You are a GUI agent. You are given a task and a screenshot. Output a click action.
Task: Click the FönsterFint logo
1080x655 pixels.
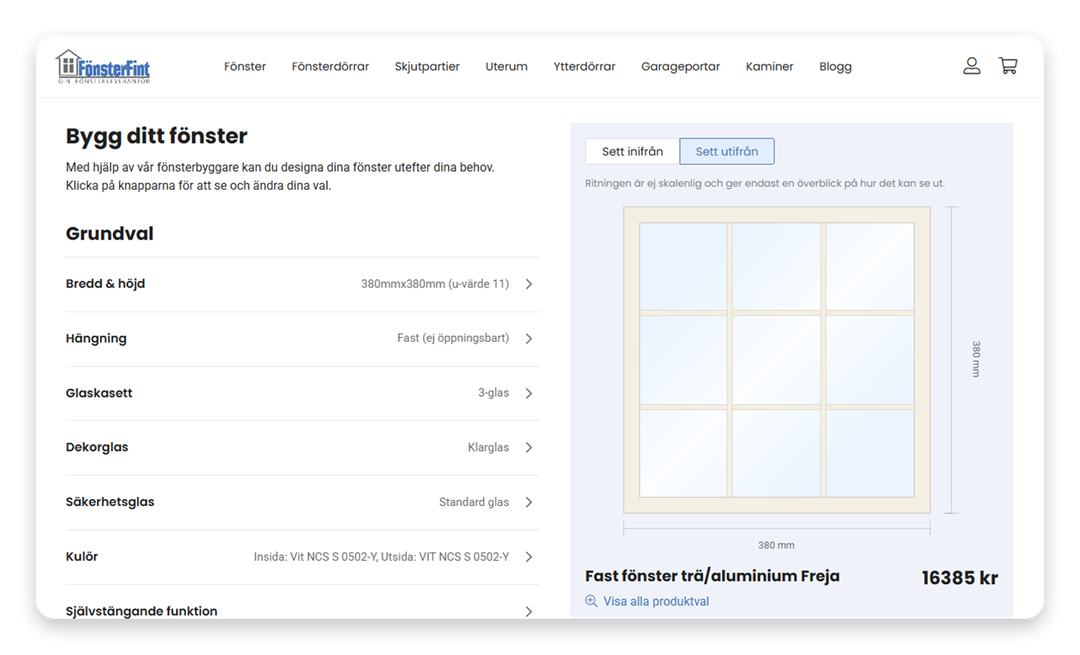click(103, 67)
